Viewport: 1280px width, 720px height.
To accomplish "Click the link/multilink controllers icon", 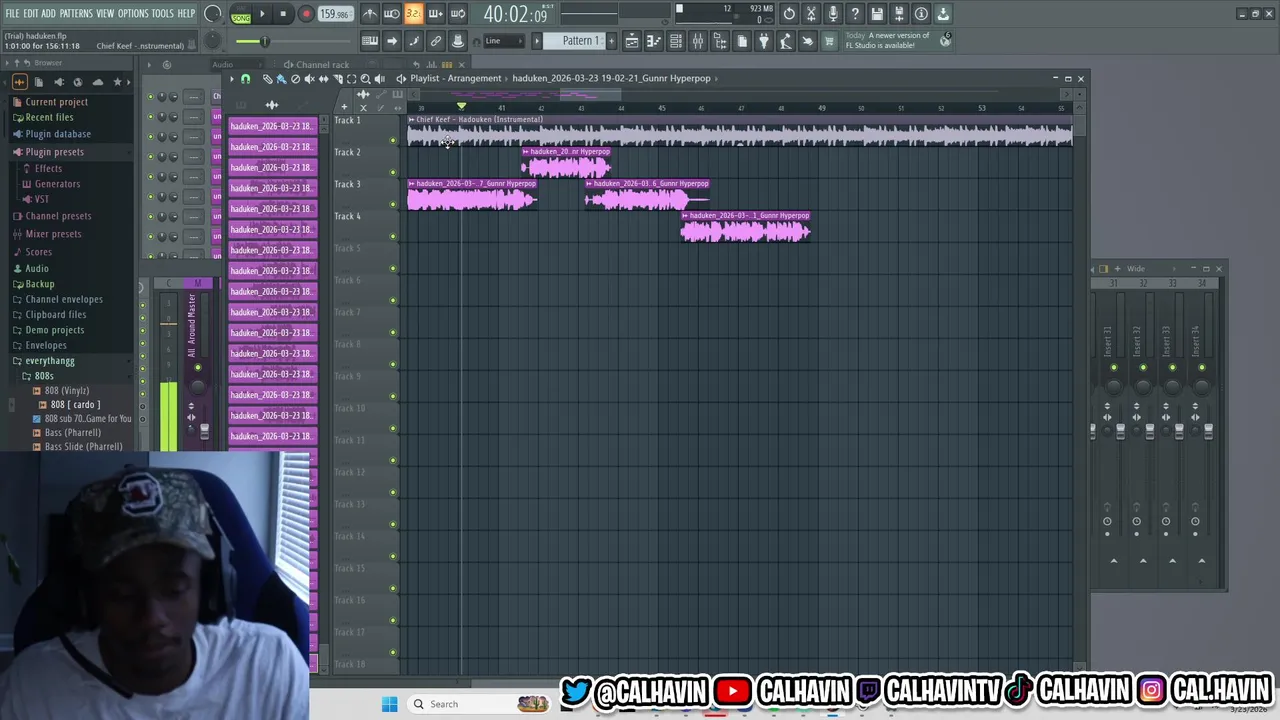I will [436, 41].
